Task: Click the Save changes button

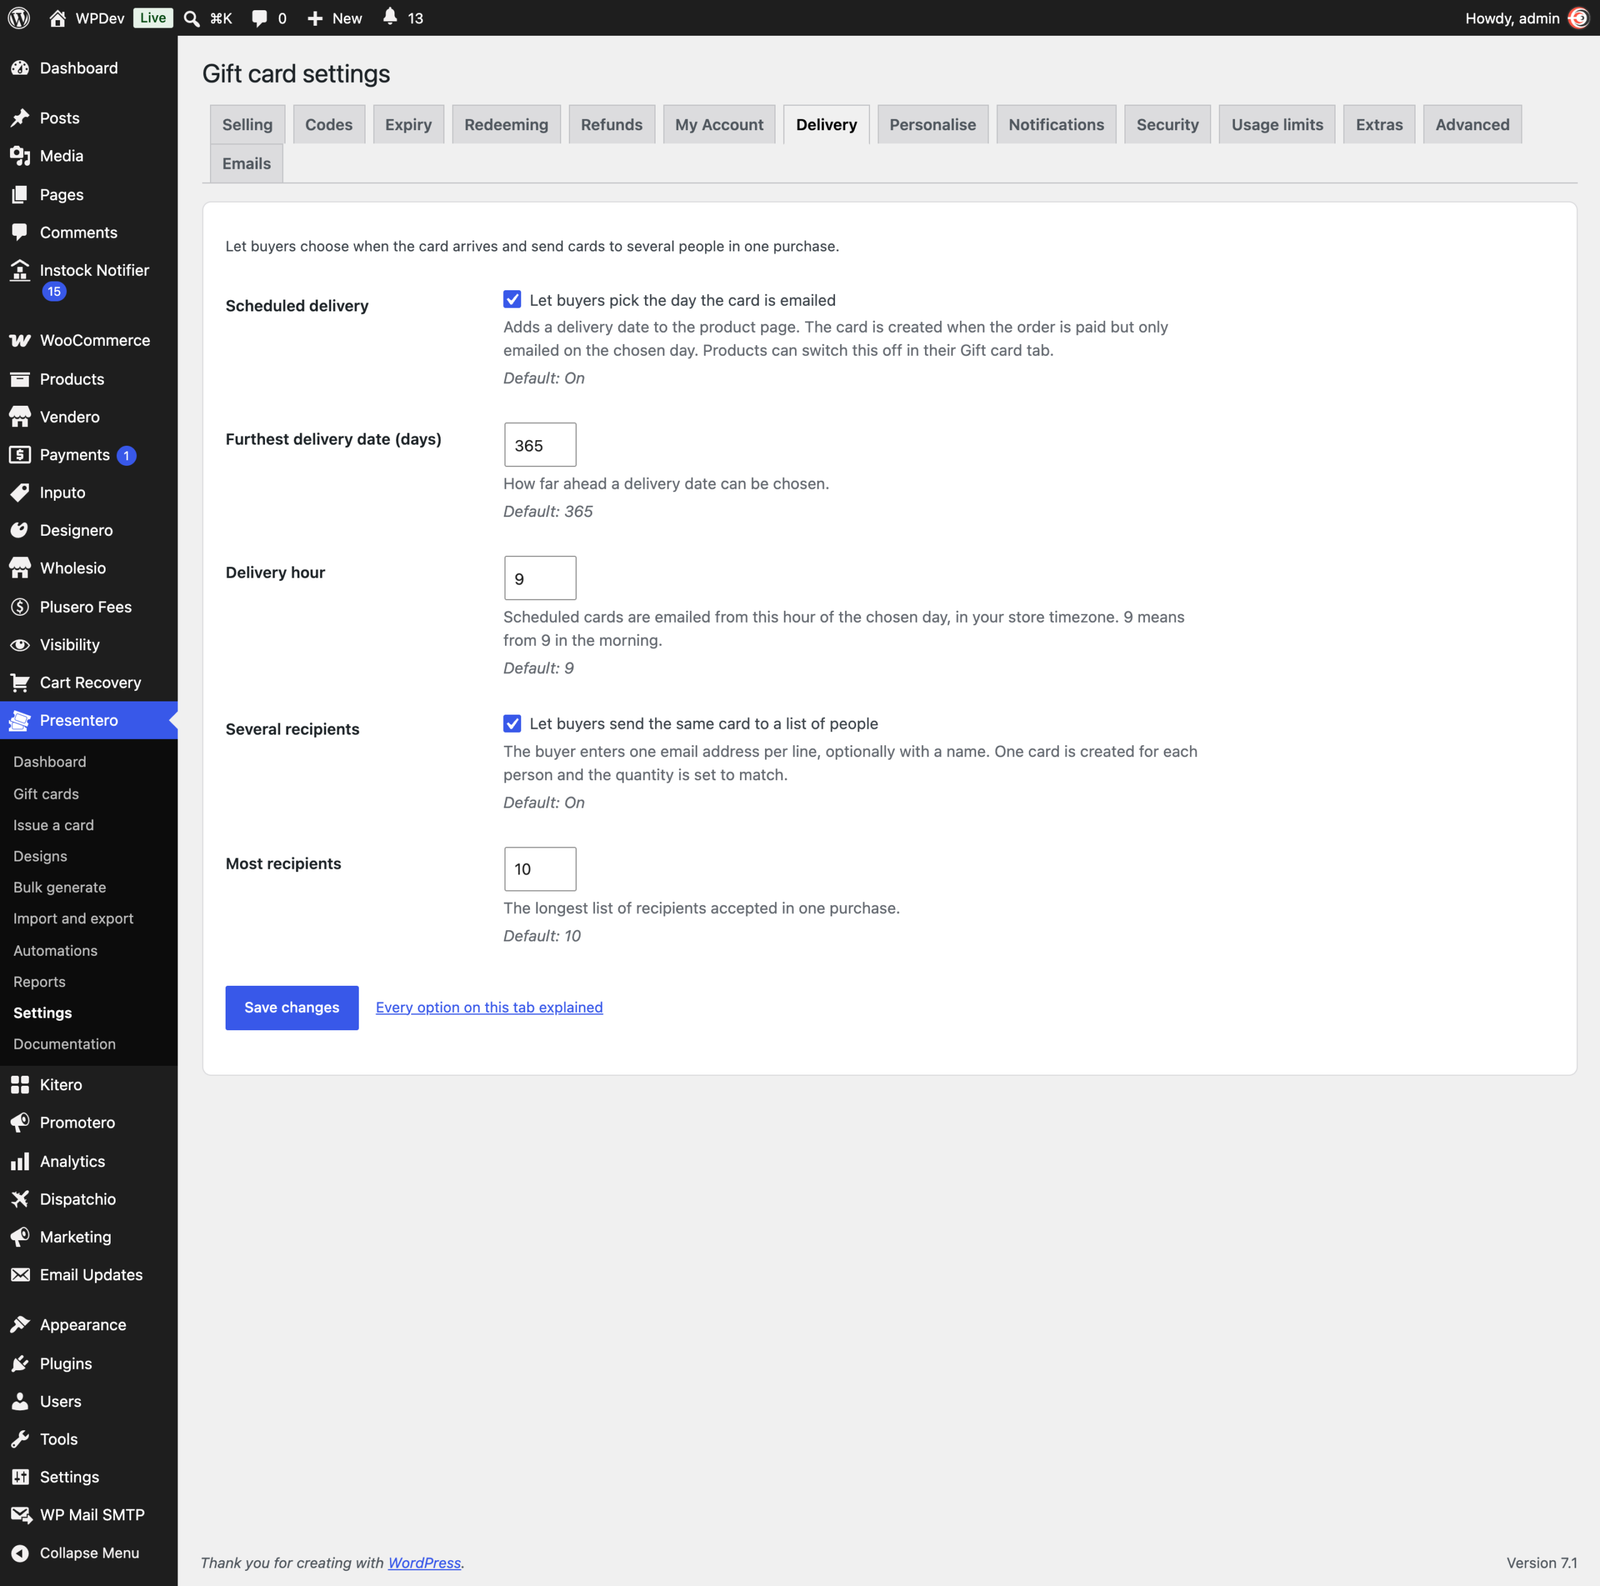Action: [292, 1008]
